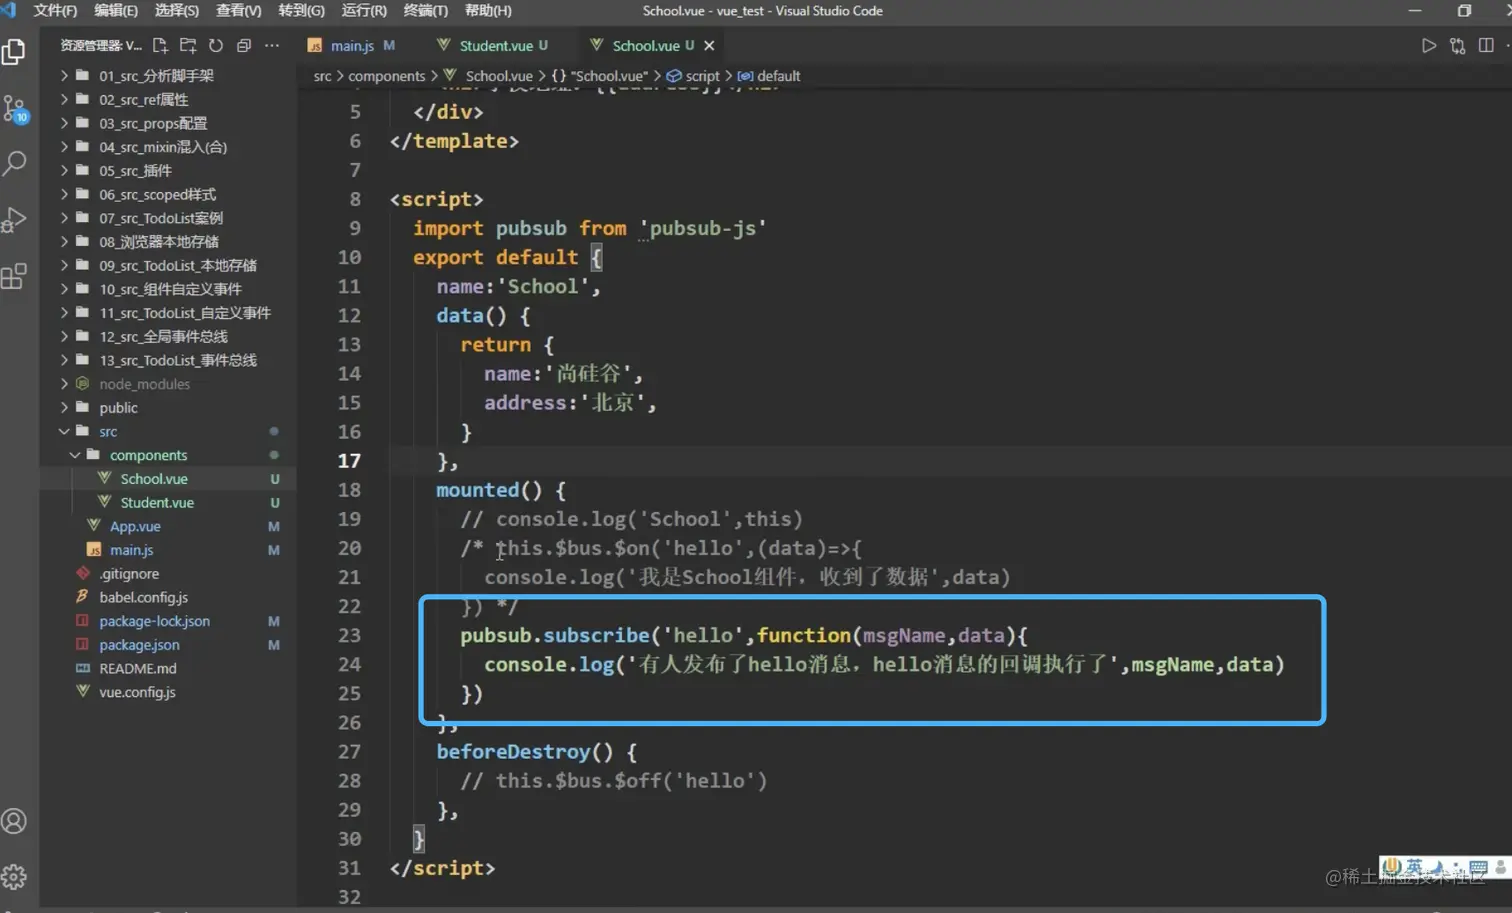Click the src breadcrumb segment

click(x=322, y=76)
